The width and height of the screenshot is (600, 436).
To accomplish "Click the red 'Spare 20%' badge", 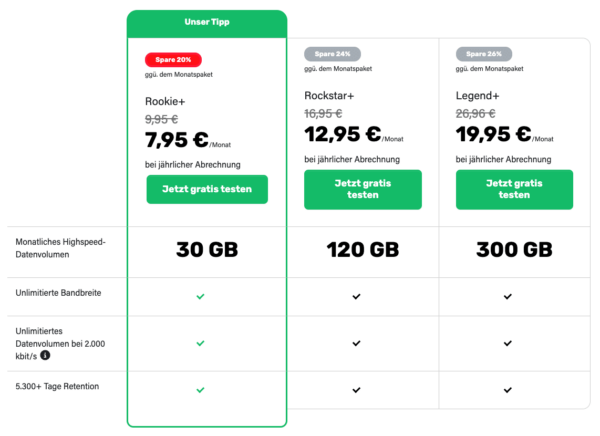I will tap(173, 59).
